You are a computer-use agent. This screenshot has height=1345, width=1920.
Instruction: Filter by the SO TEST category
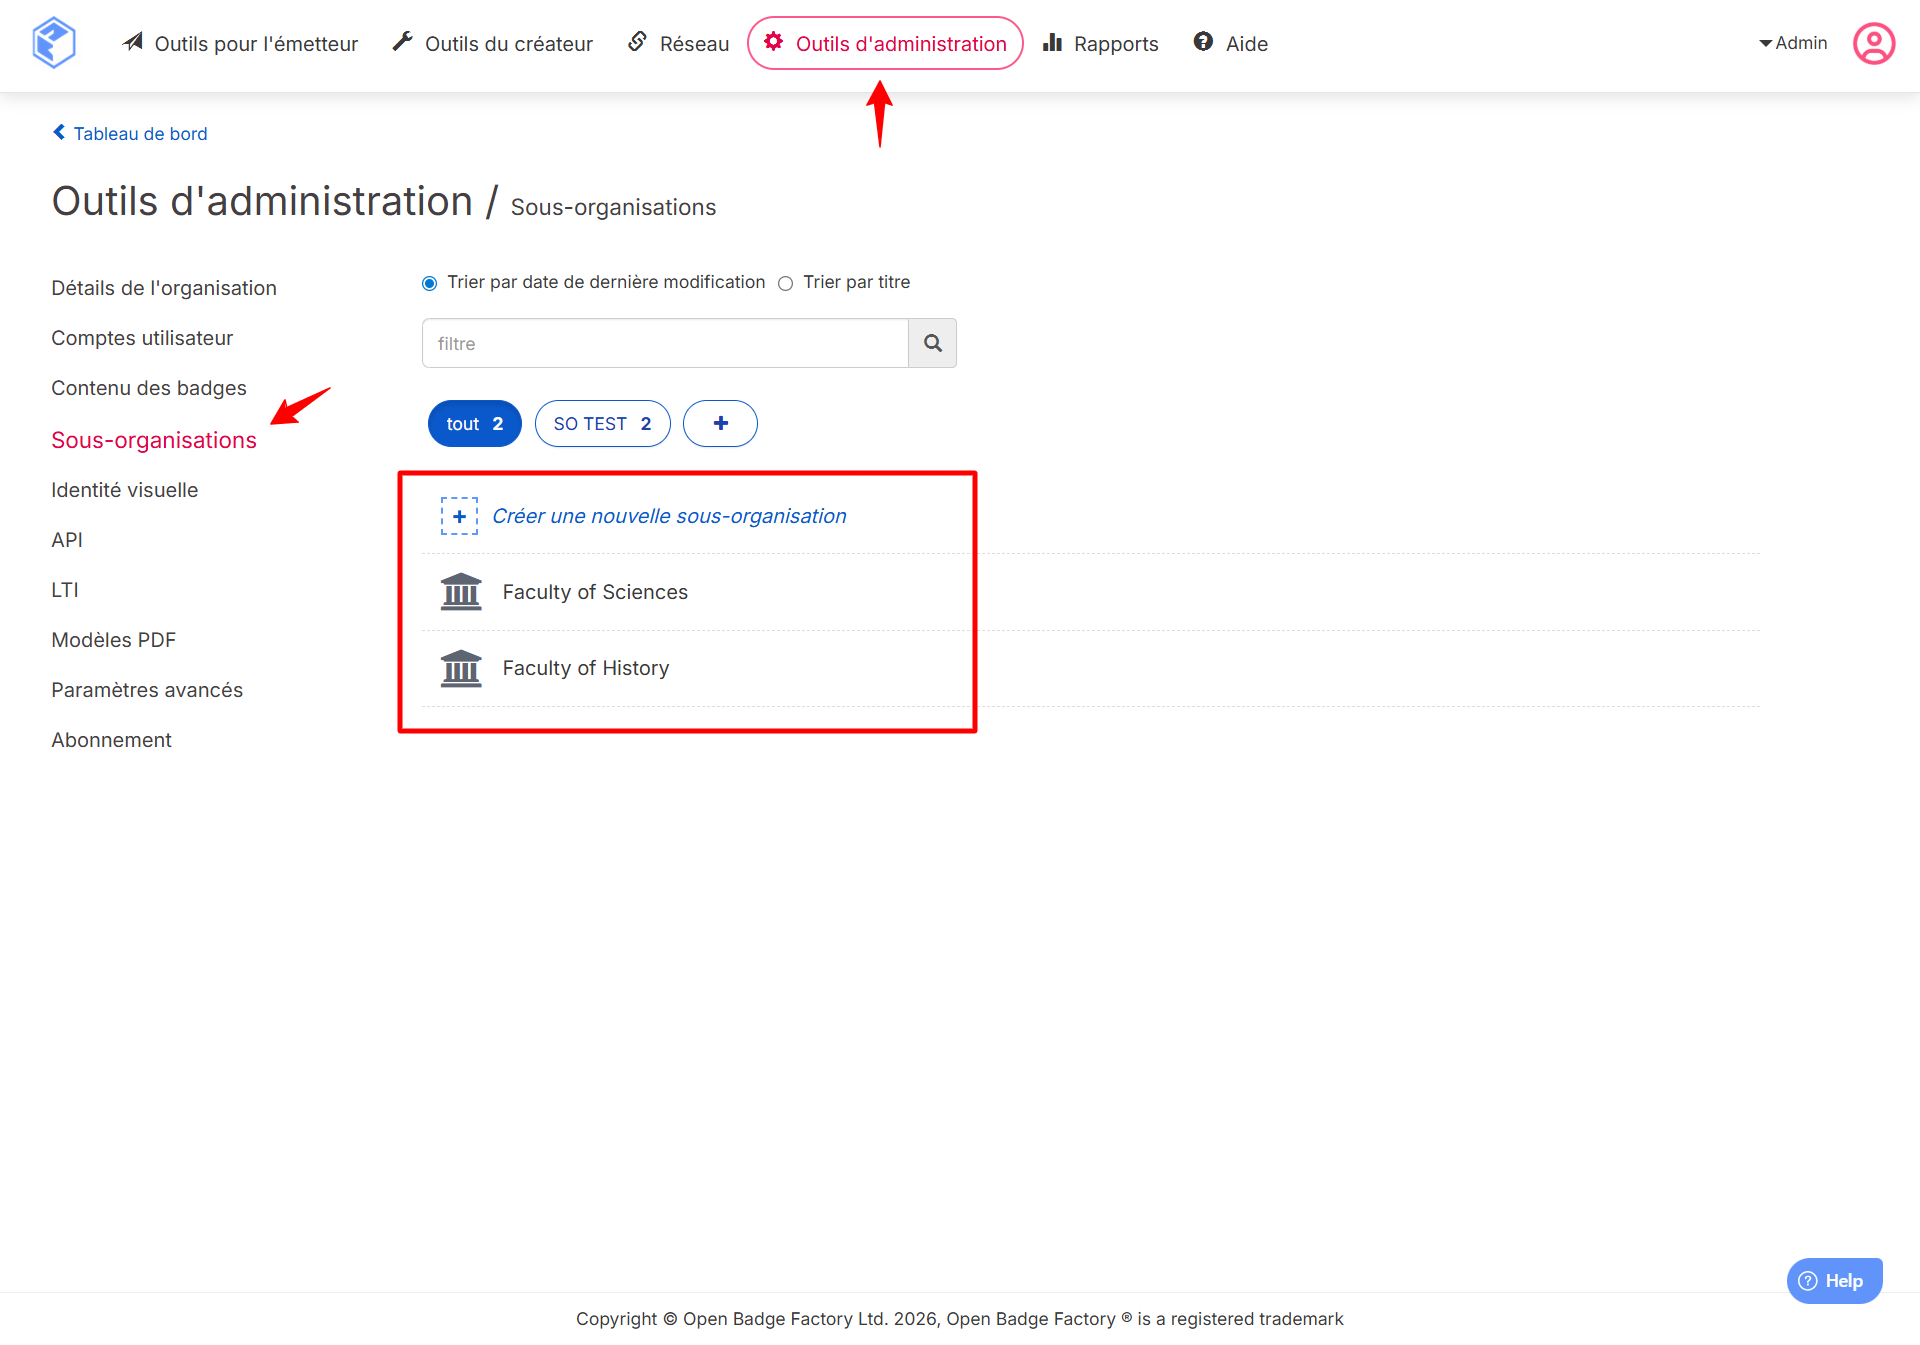pos(602,423)
